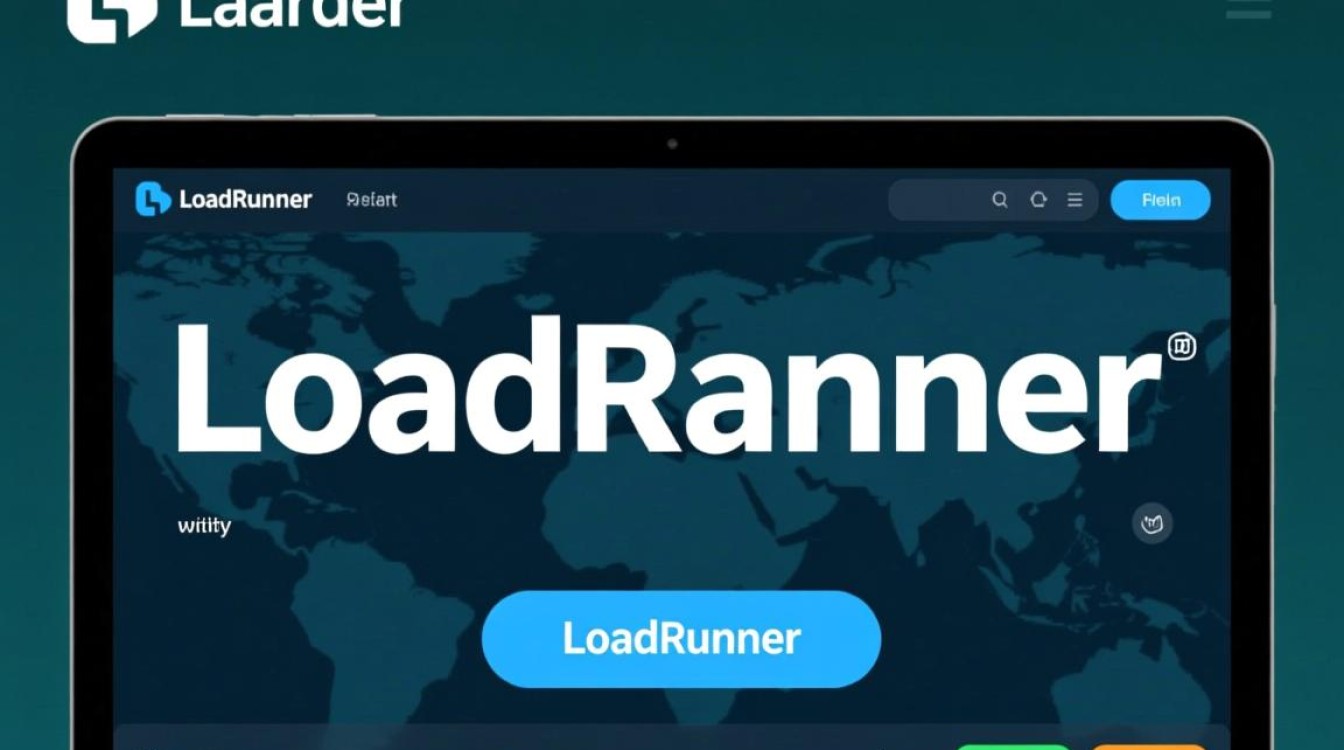This screenshot has width=1344, height=750.
Task: Click the refresh circle icon in search bar
Action: 1038,200
